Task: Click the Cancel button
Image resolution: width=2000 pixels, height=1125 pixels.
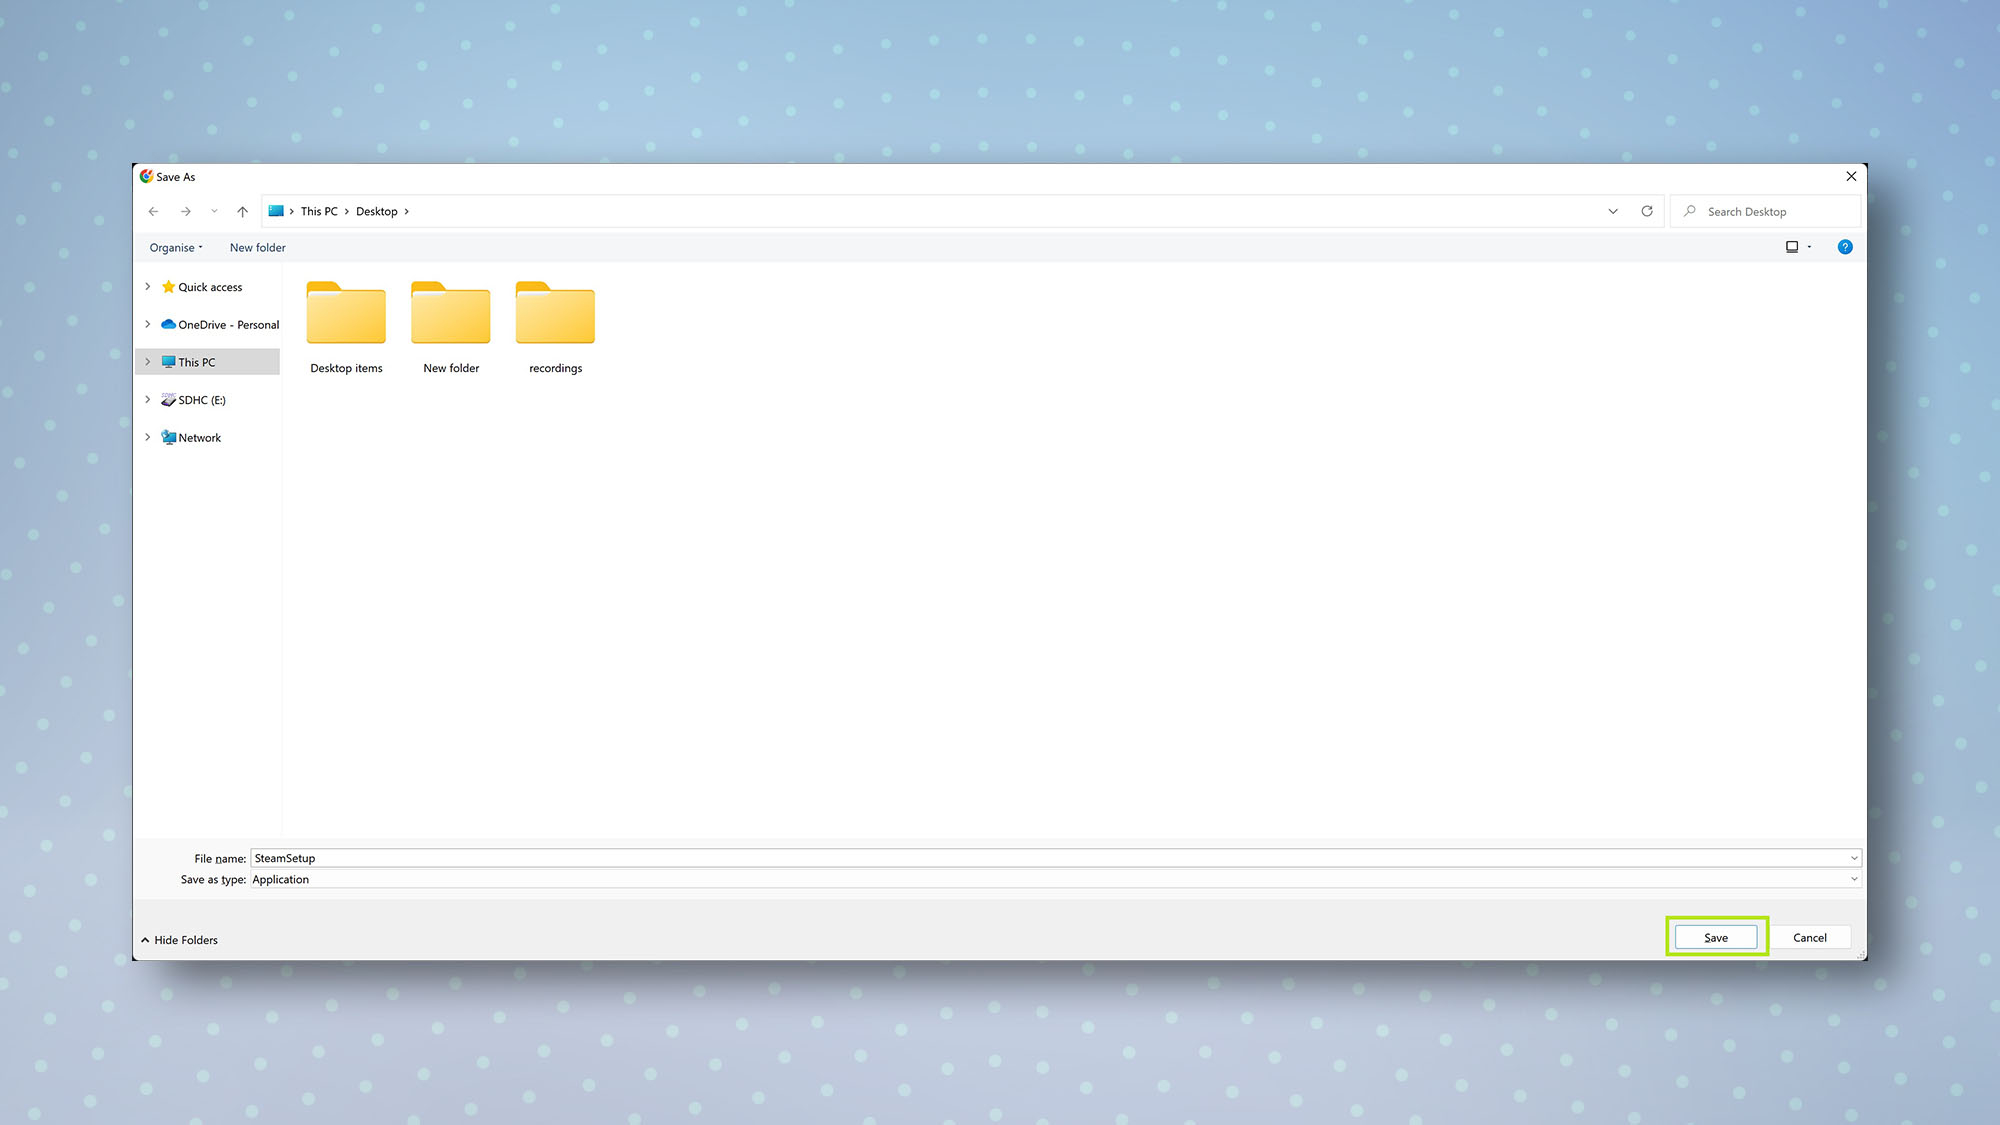Action: tap(1809, 937)
